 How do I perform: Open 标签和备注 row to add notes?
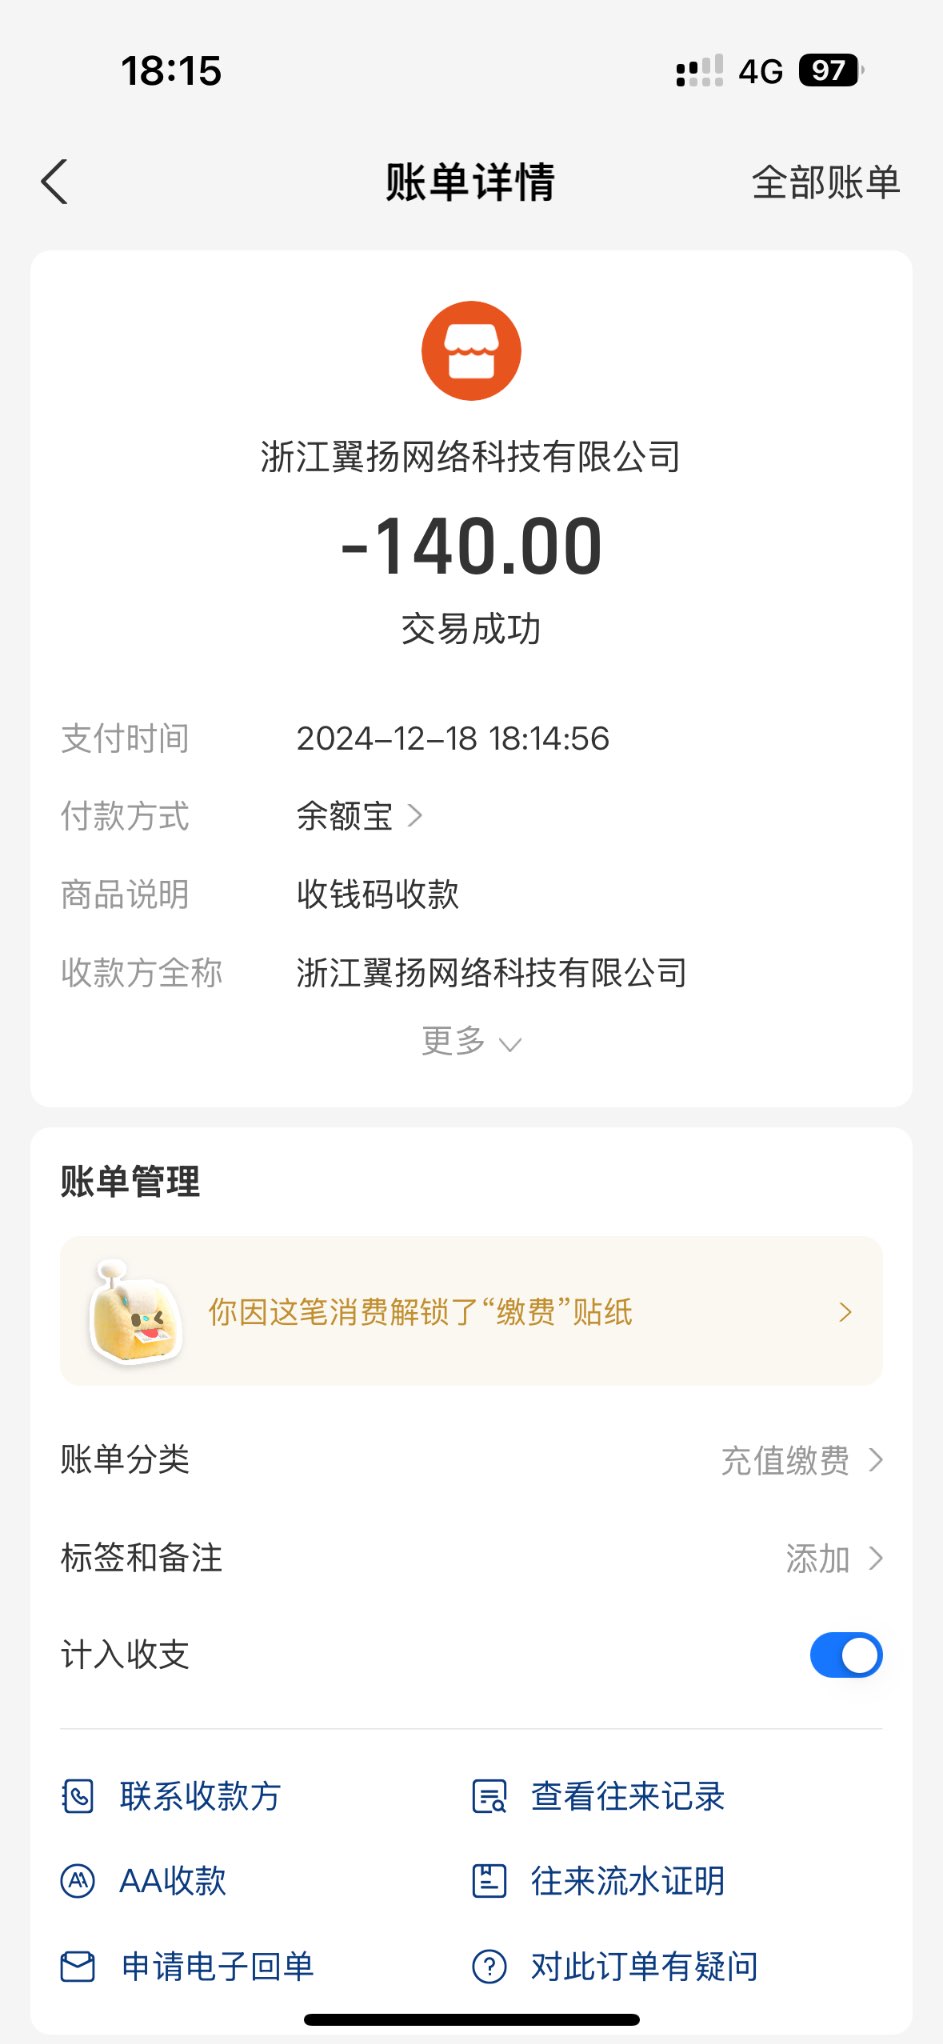tap(471, 1558)
